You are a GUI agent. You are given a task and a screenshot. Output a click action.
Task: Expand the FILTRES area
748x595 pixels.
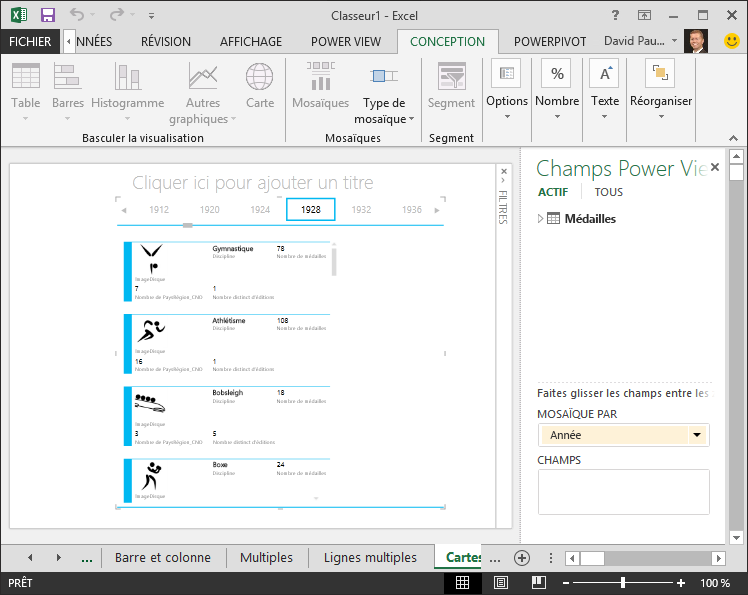click(503, 180)
